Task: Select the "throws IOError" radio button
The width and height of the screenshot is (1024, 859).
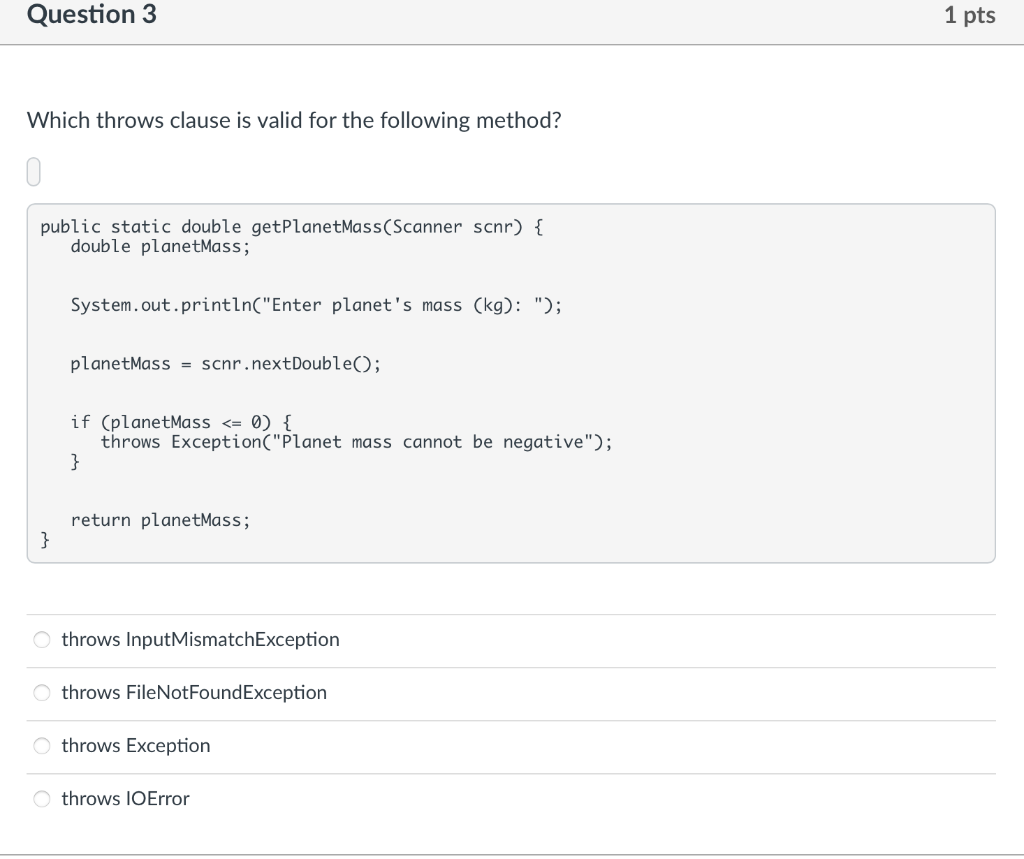Action: [42, 798]
